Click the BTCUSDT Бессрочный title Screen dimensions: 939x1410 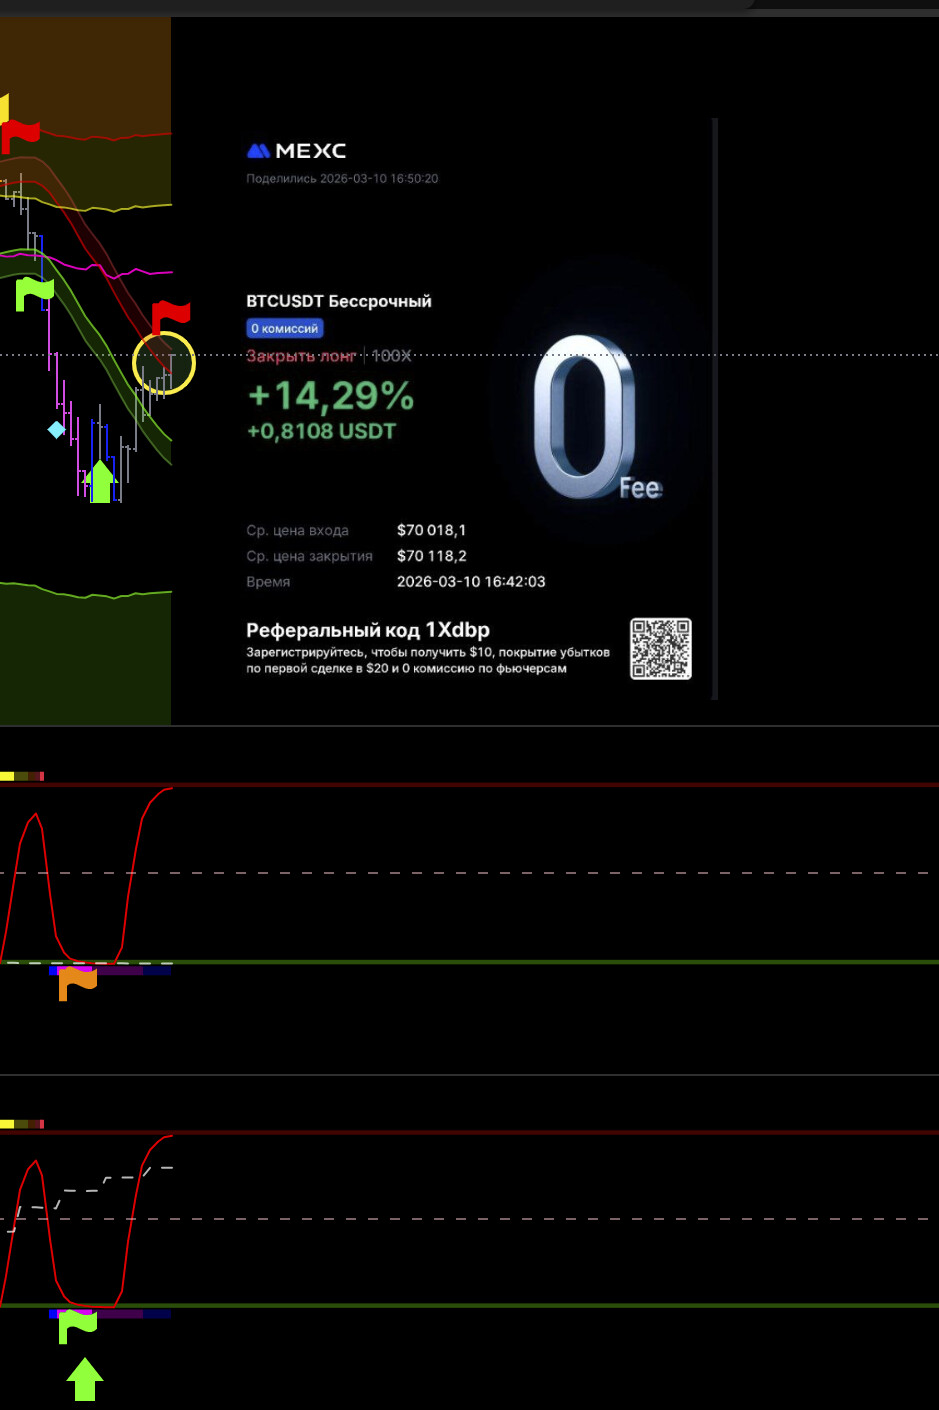339,301
